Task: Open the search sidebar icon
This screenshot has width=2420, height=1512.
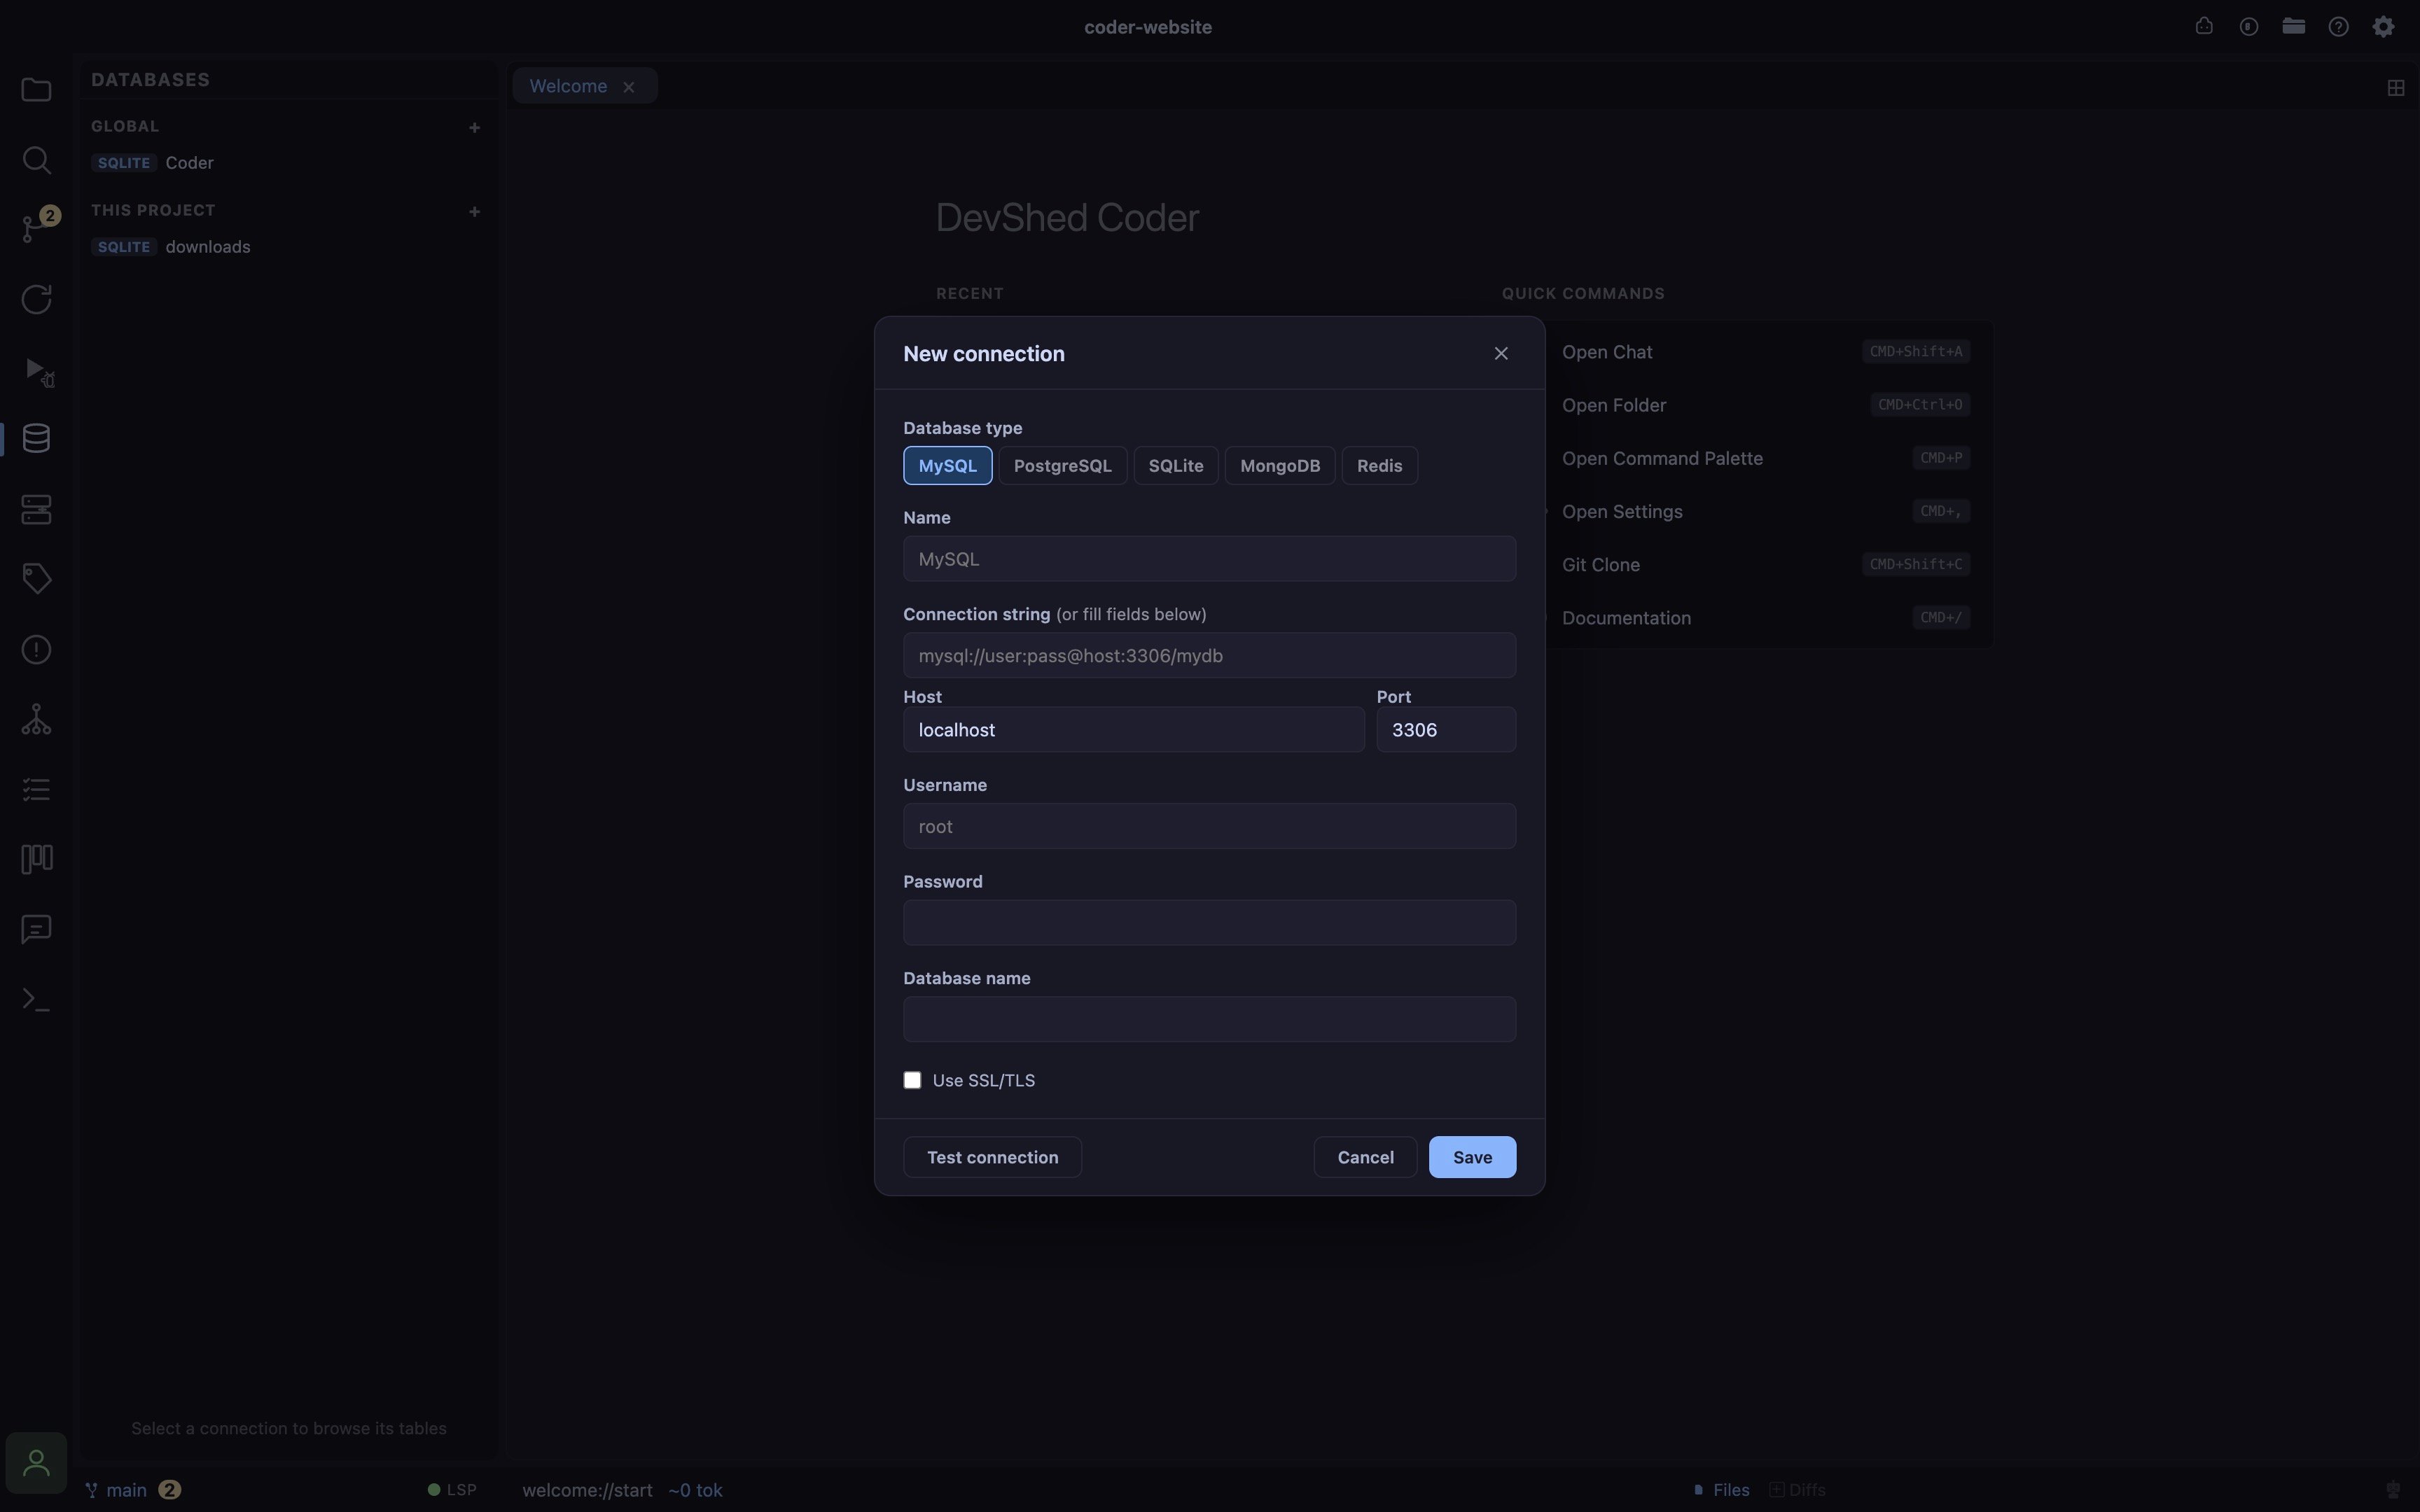Action: 36,160
